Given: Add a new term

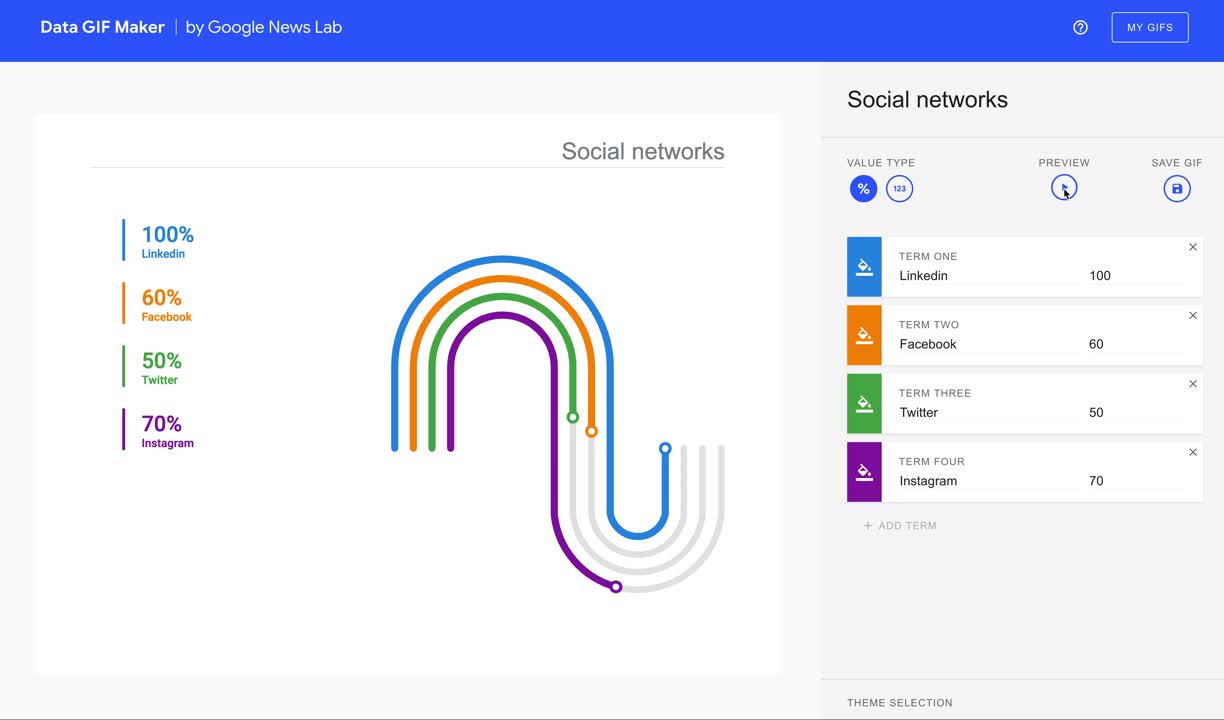Looking at the screenshot, I should pos(900,526).
